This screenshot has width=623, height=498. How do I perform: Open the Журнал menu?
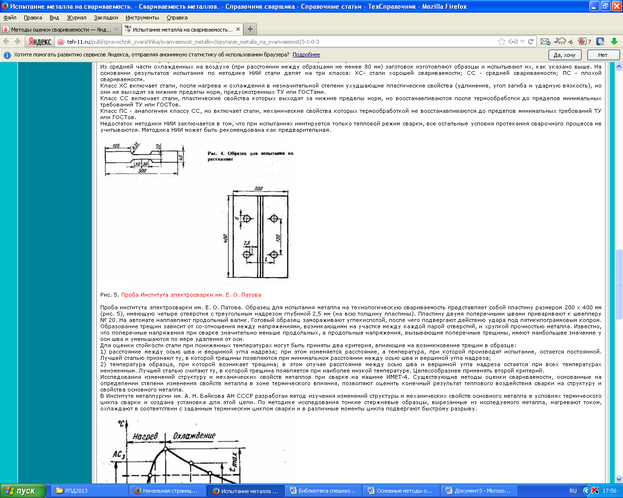[x=76, y=17]
